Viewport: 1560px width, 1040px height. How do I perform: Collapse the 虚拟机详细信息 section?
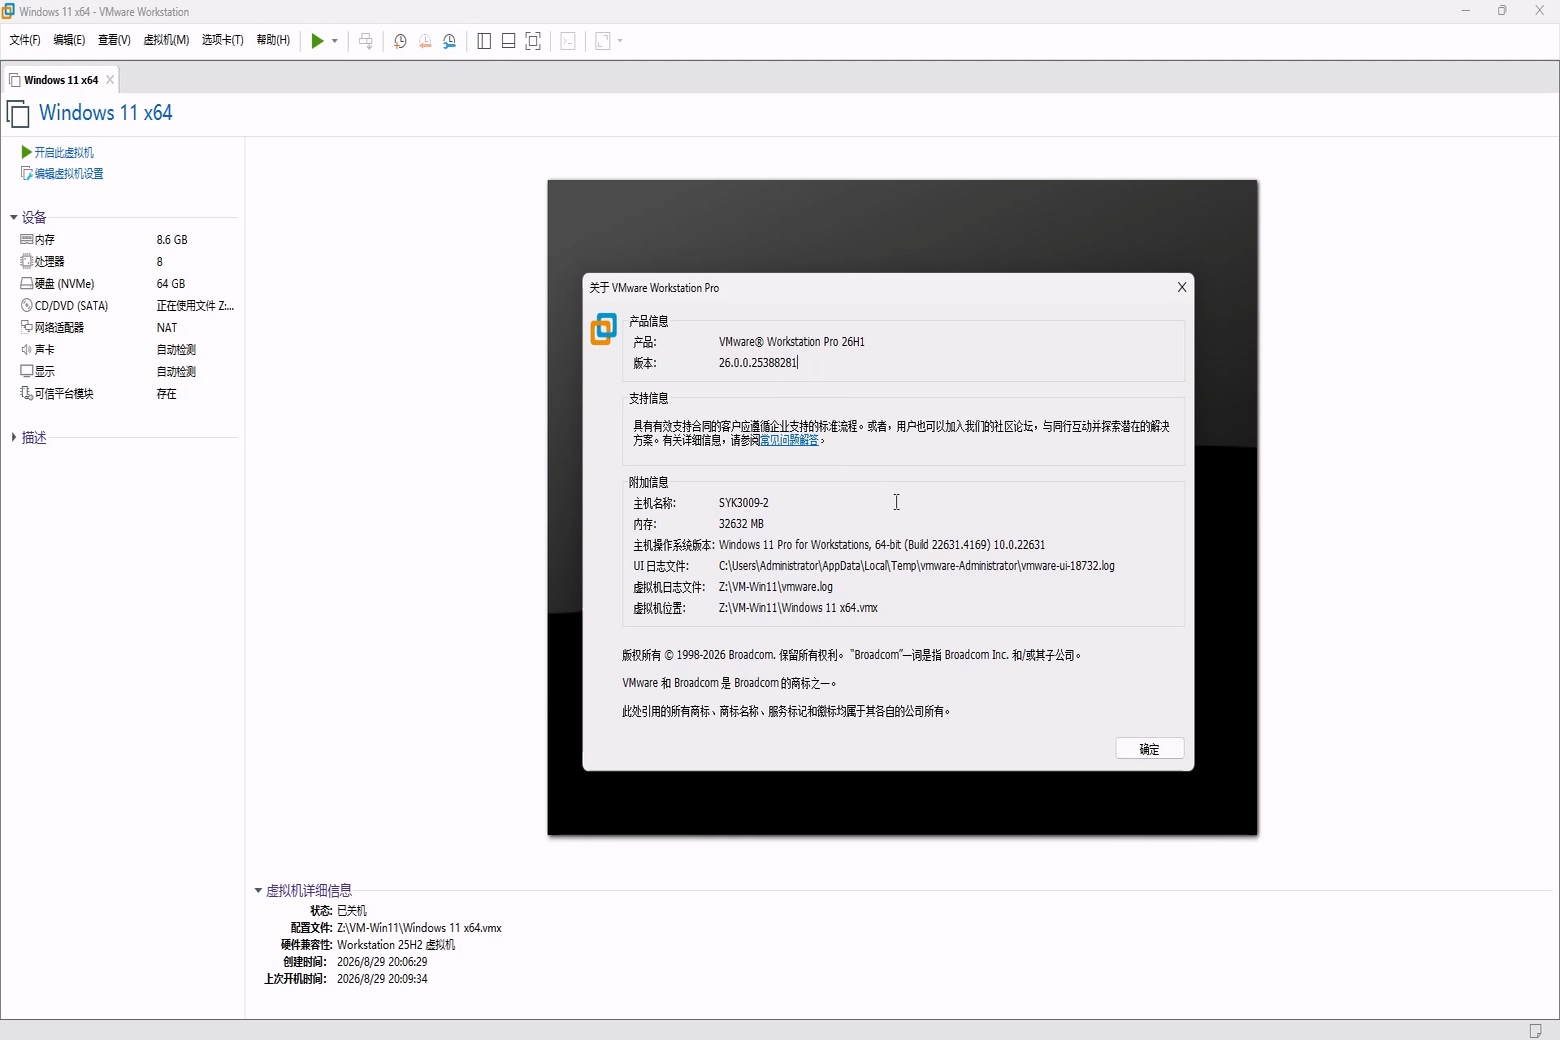pyautogui.click(x=258, y=890)
